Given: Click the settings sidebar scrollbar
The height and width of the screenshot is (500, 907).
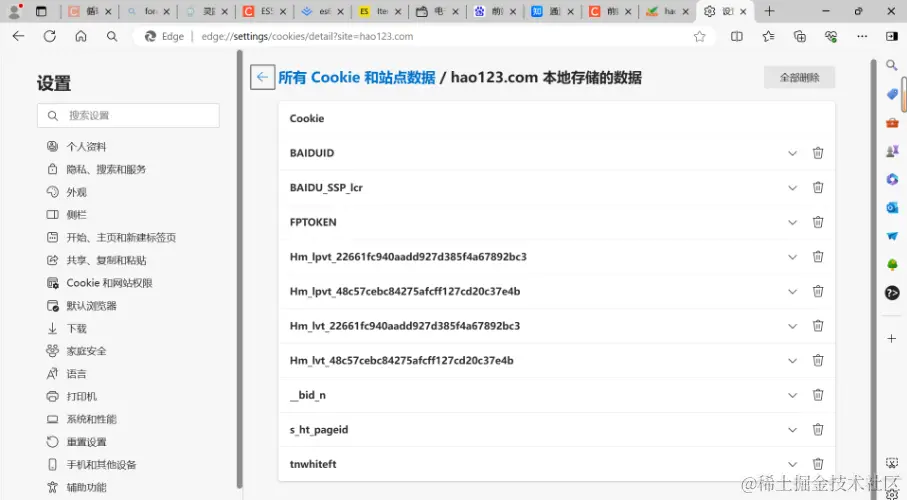Looking at the screenshot, I should (239, 269).
